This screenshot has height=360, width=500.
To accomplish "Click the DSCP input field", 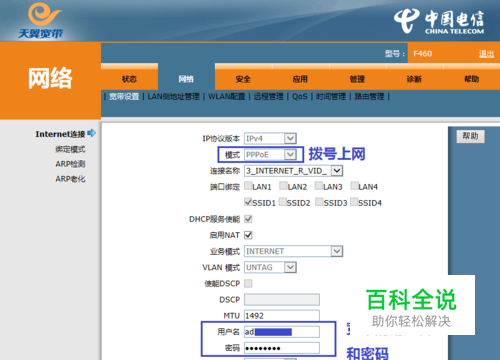I will (282, 299).
